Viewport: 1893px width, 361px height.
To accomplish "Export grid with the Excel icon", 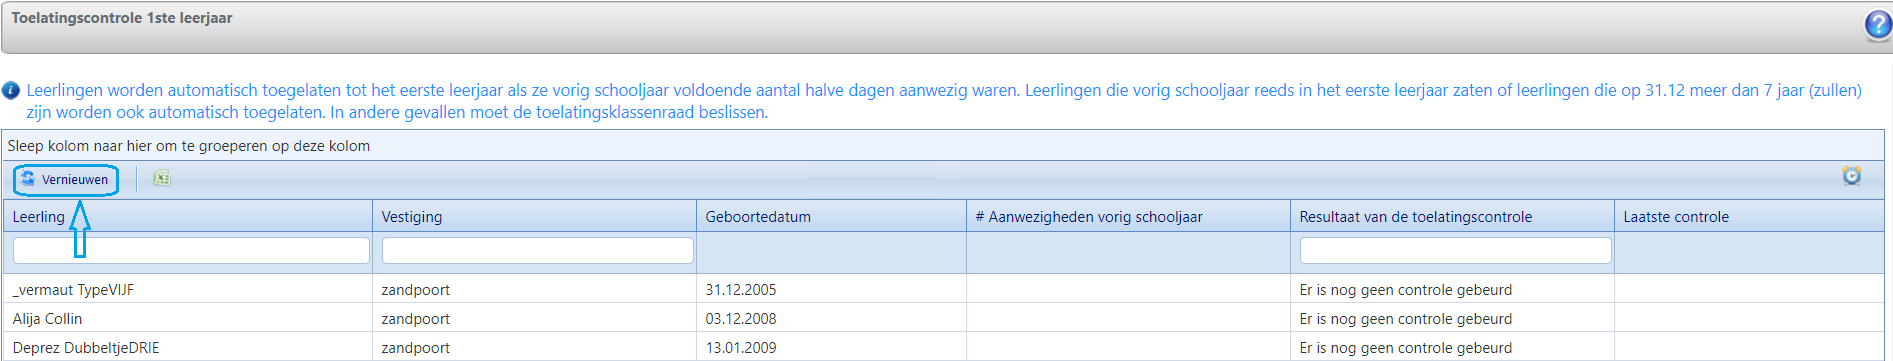I will click(x=161, y=179).
